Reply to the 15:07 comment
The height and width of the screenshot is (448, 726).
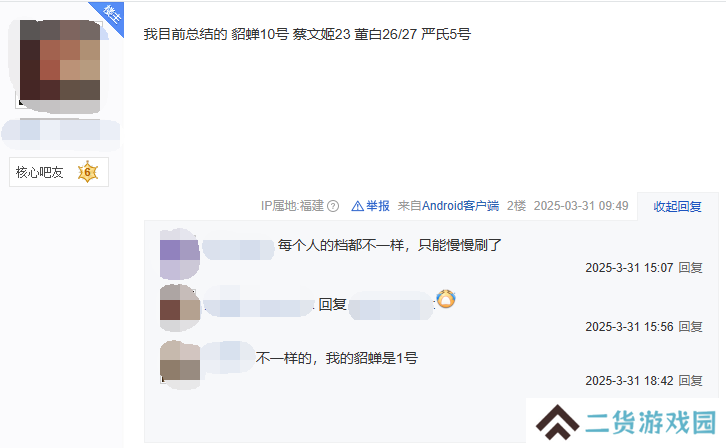[690, 268]
